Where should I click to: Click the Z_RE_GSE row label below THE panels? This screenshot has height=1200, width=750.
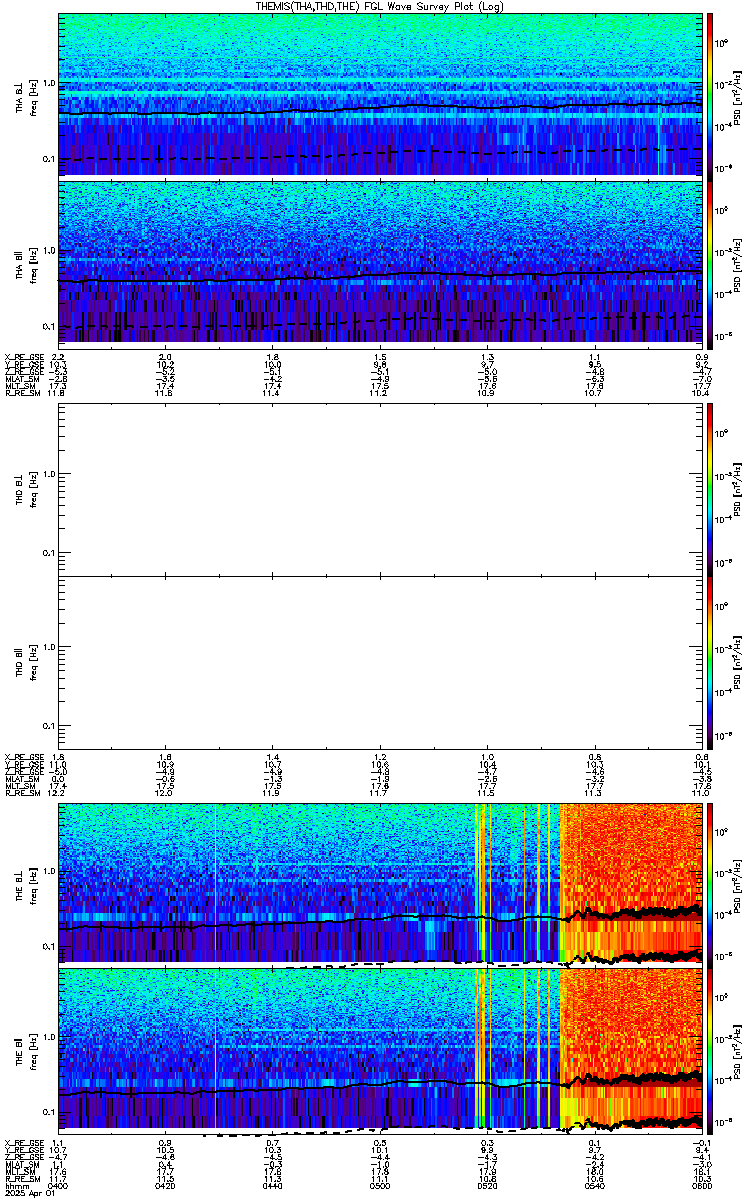[x=22, y=1158]
